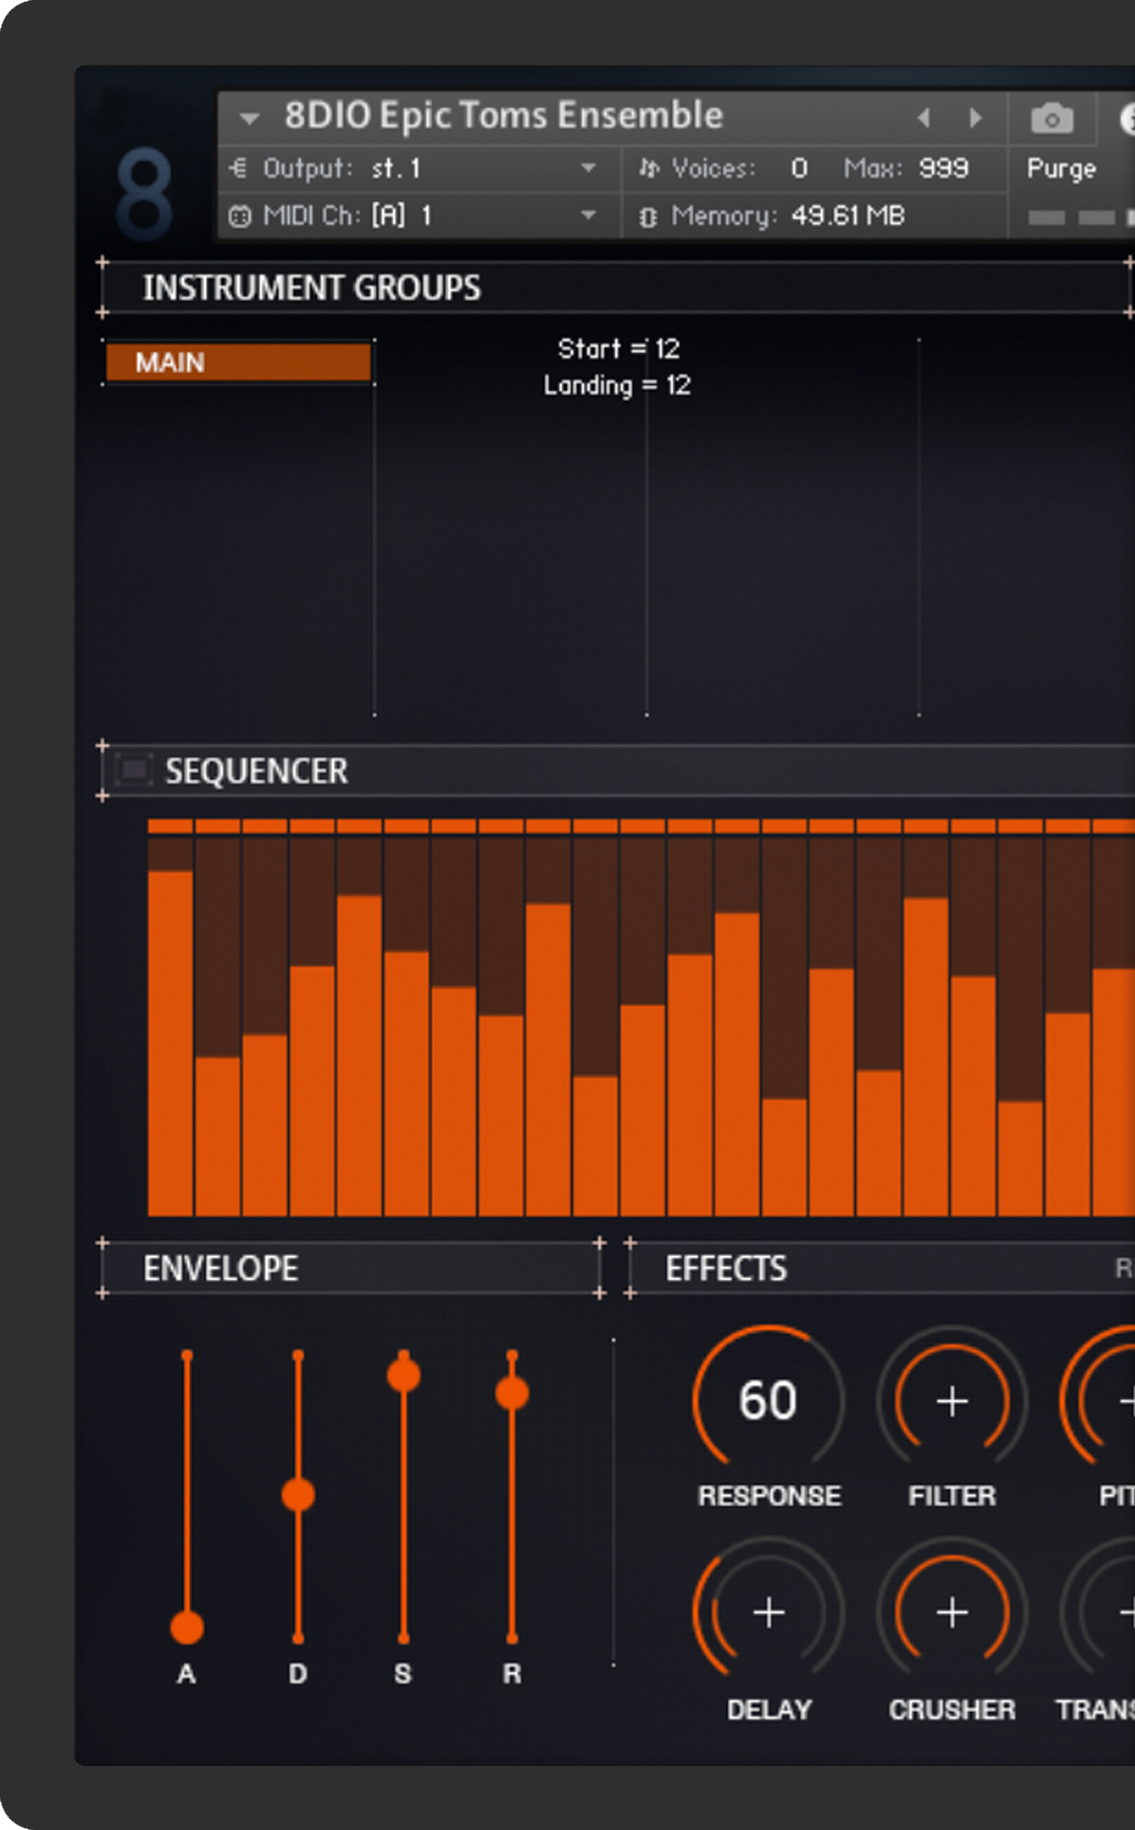Click the Attack (A) envelope slider handle

point(187,1627)
